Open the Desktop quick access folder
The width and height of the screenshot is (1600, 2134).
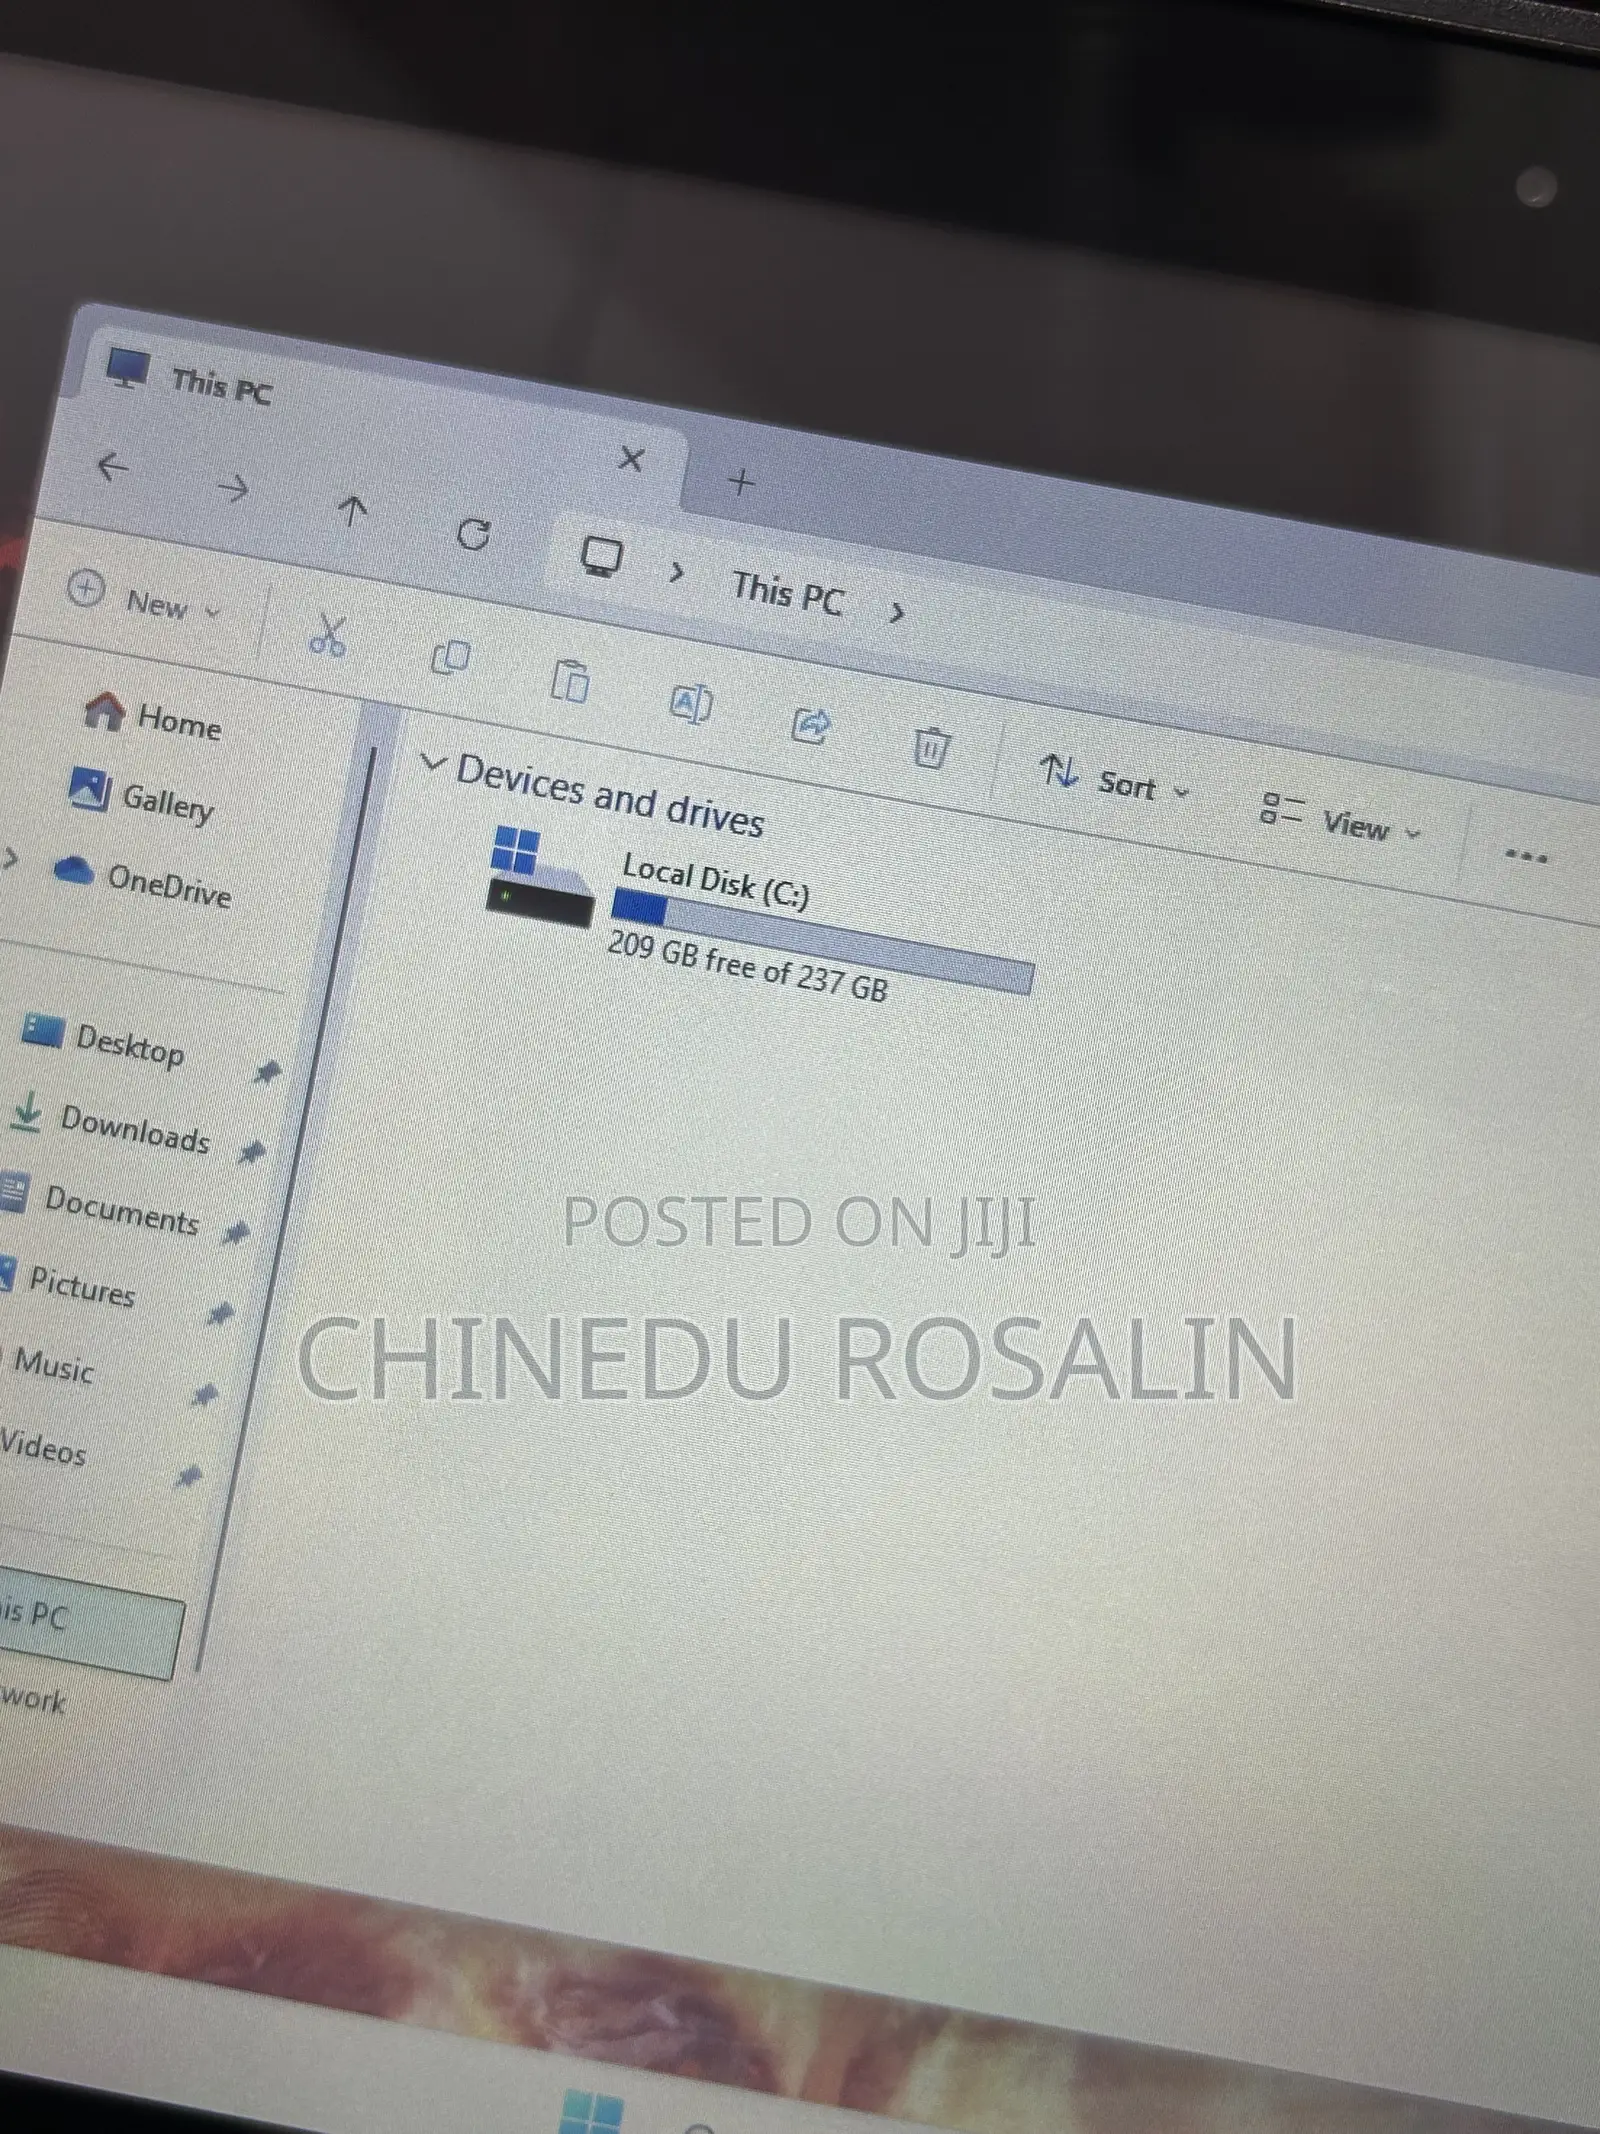[x=104, y=1042]
